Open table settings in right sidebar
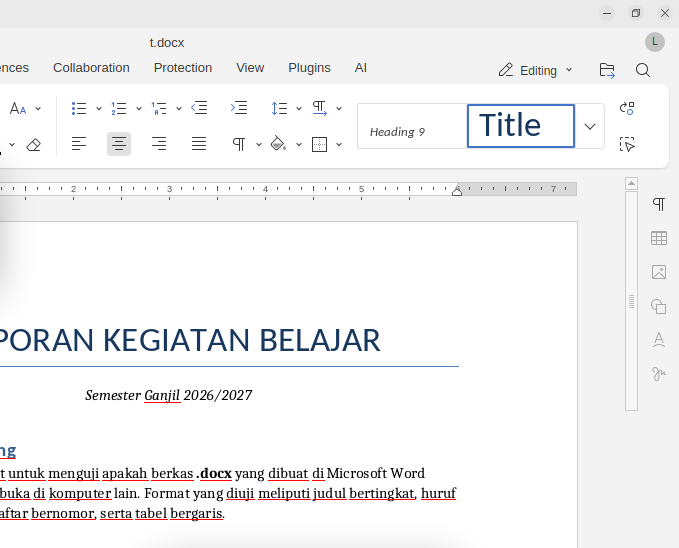The image size is (679, 548). [x=659, y=238]
